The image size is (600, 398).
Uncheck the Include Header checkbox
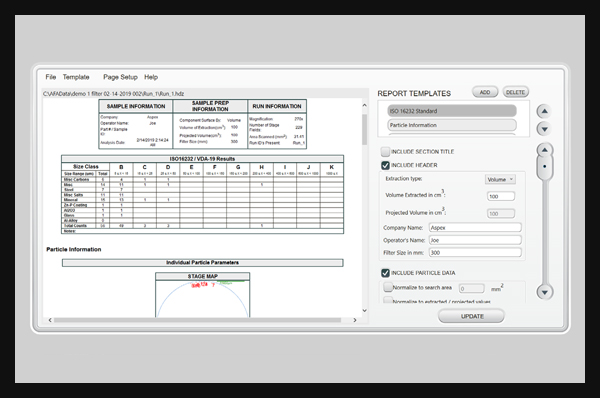[385, 165]
